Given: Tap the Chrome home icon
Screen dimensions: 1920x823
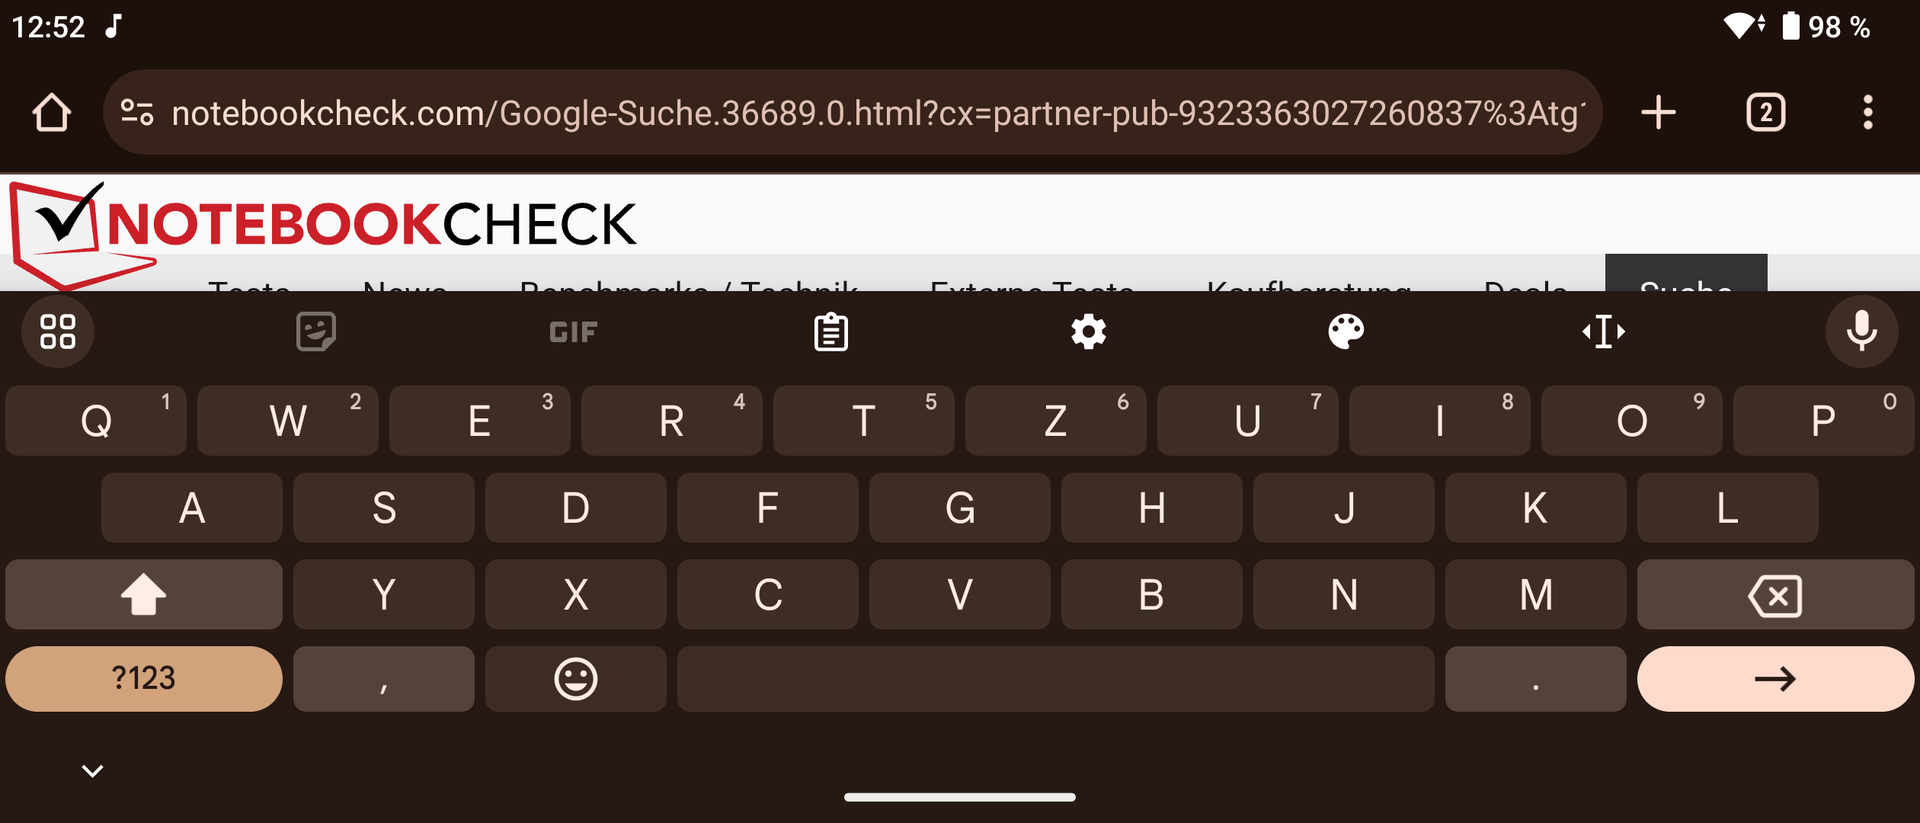Looking at the screenshot, I should pos(52,113).
